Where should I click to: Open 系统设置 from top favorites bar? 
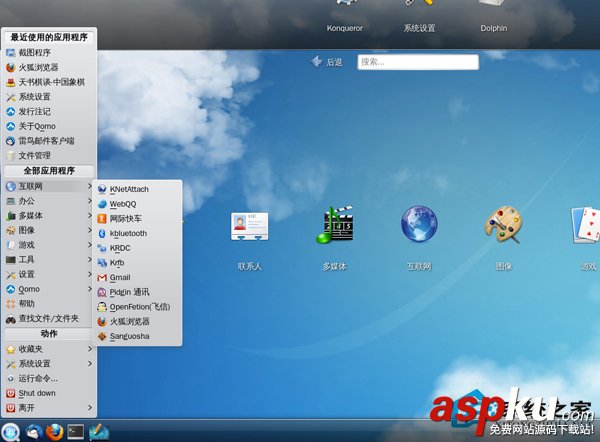point(419,17)
